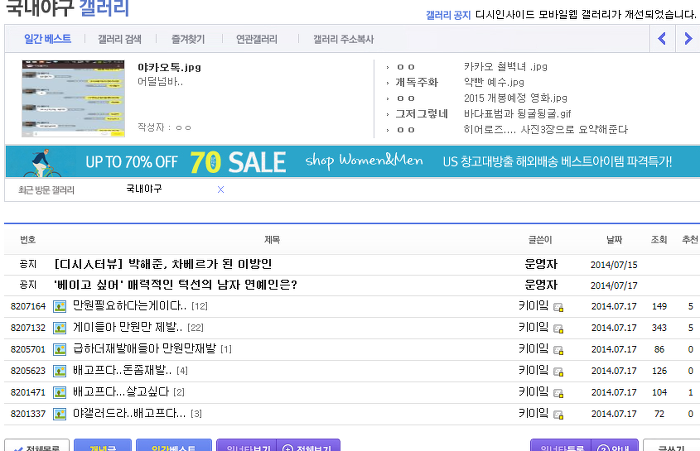Open the 야카오톡.jpg thumbnail image
This screenshot has height=451, width=700.
pos(73,98)
